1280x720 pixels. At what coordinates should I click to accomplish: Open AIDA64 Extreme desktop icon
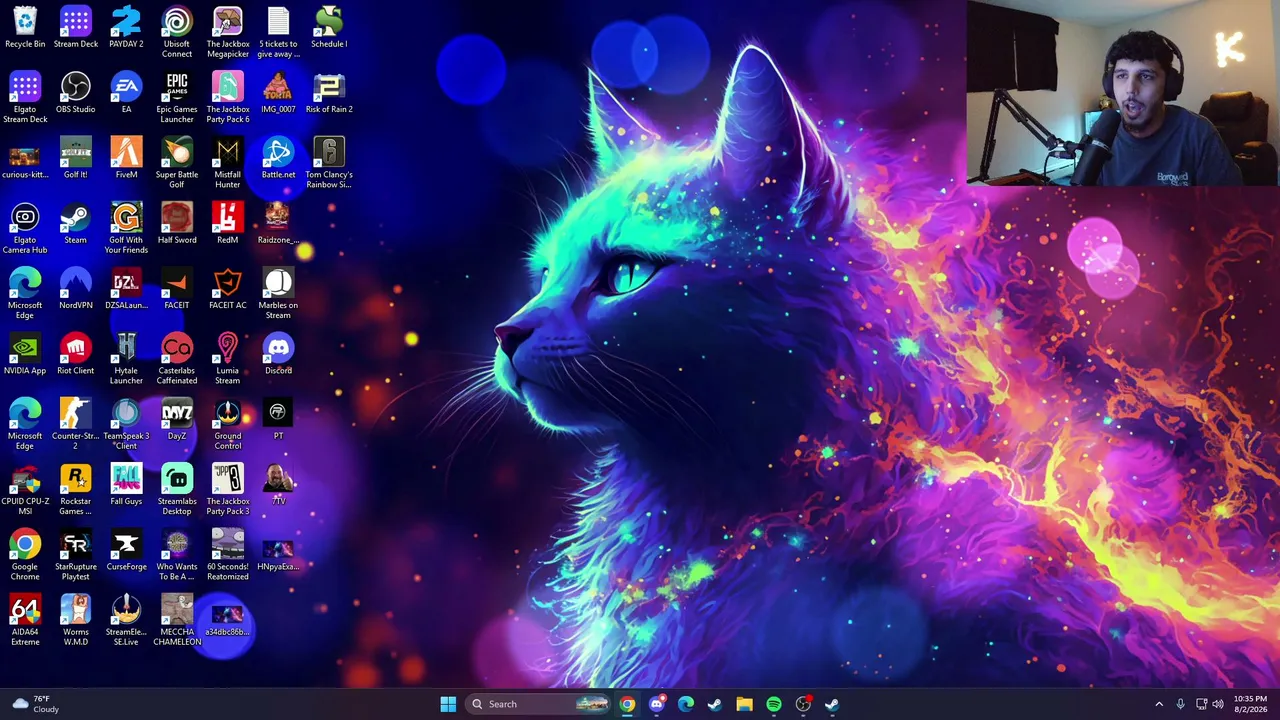coord(25,620)
